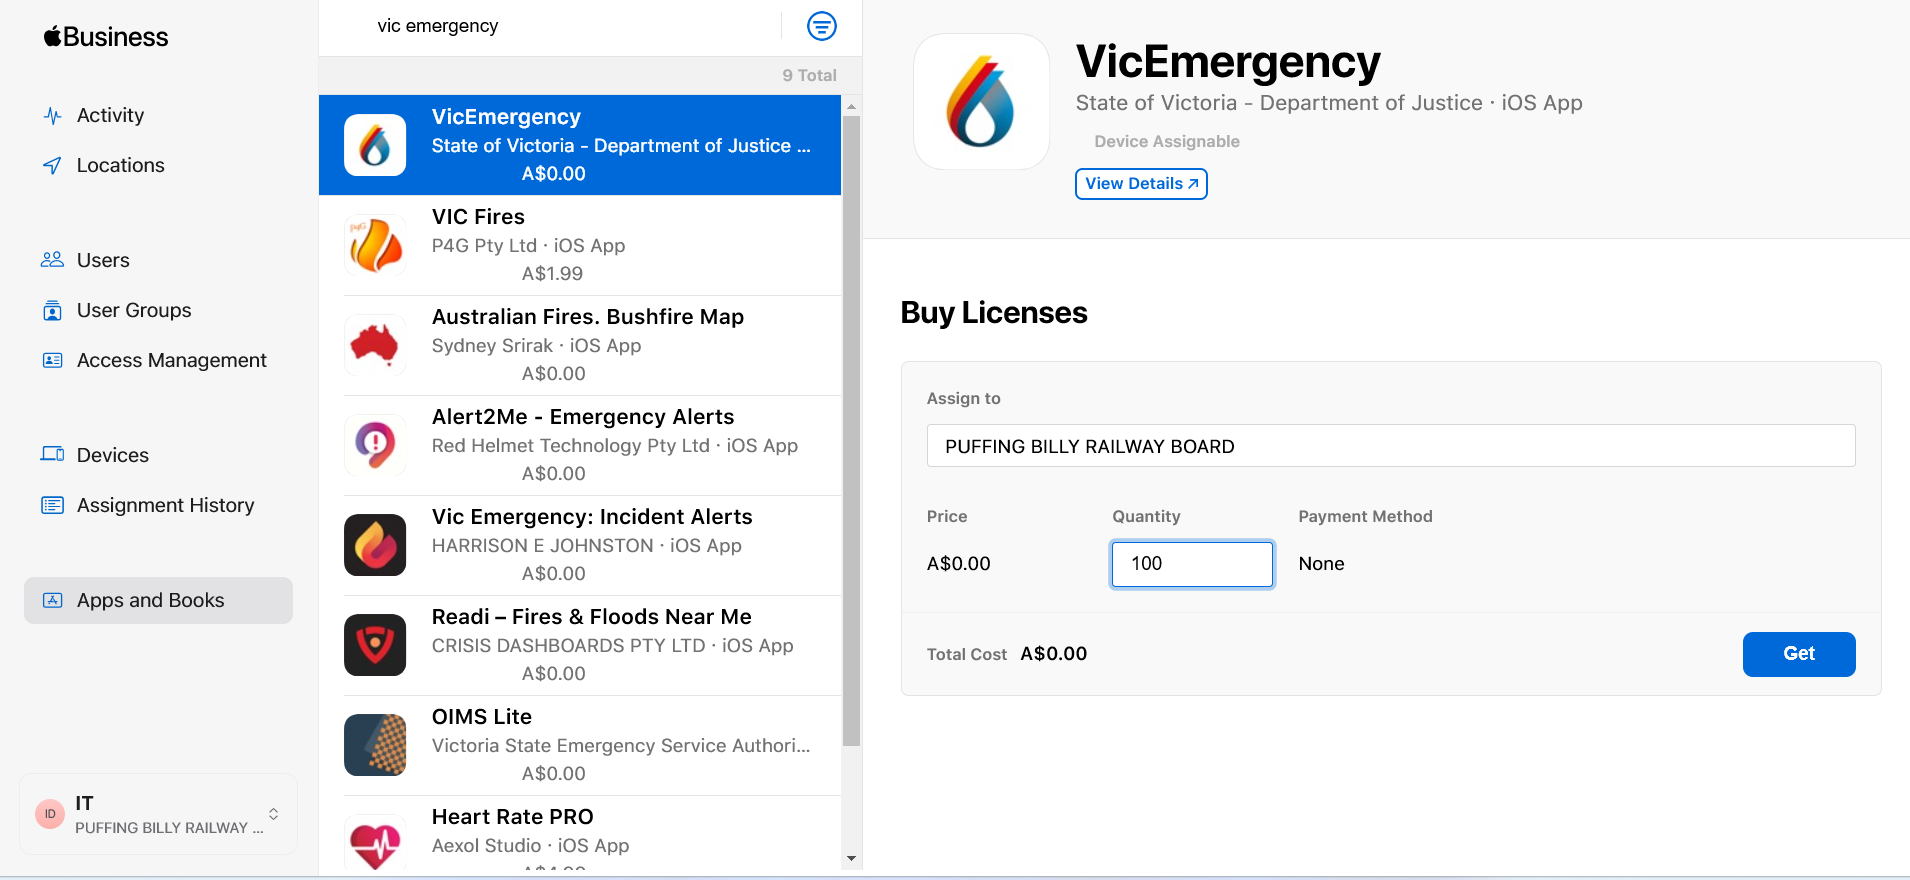This screenshot has width=1910, height=880.
Task: Open the search filter icon
Action: pyautogui.click(x=822, y=26)
